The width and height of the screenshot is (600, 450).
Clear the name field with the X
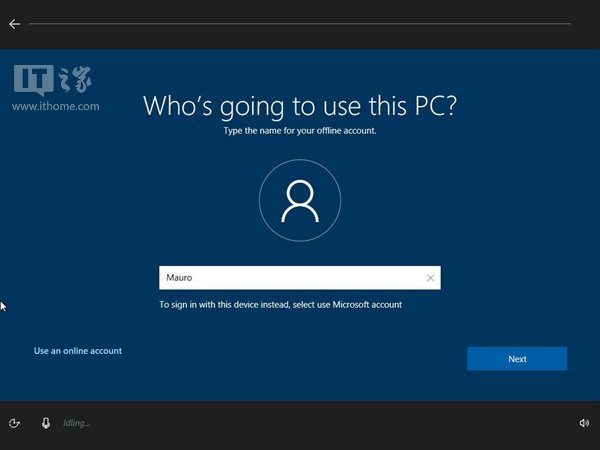click(x=430, y=278)
